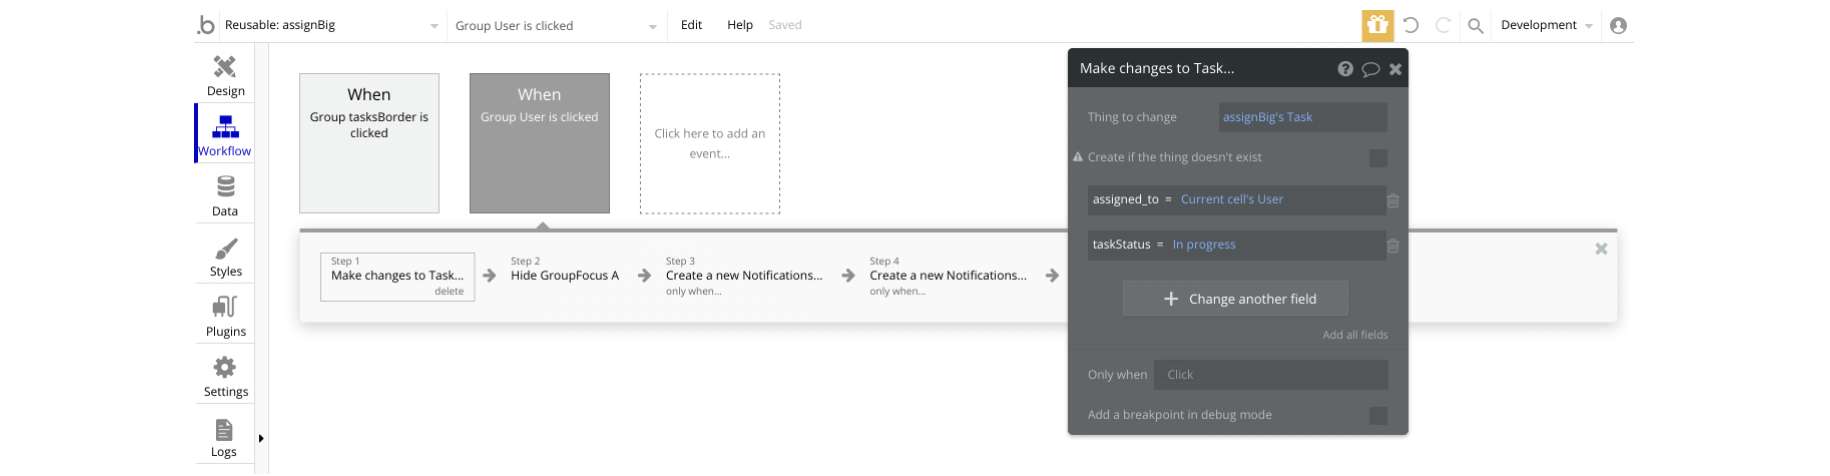1830x476 pixels.
Task: Open the Development version dropdown
Action: pyautogui.click(x=1546, y=25)
